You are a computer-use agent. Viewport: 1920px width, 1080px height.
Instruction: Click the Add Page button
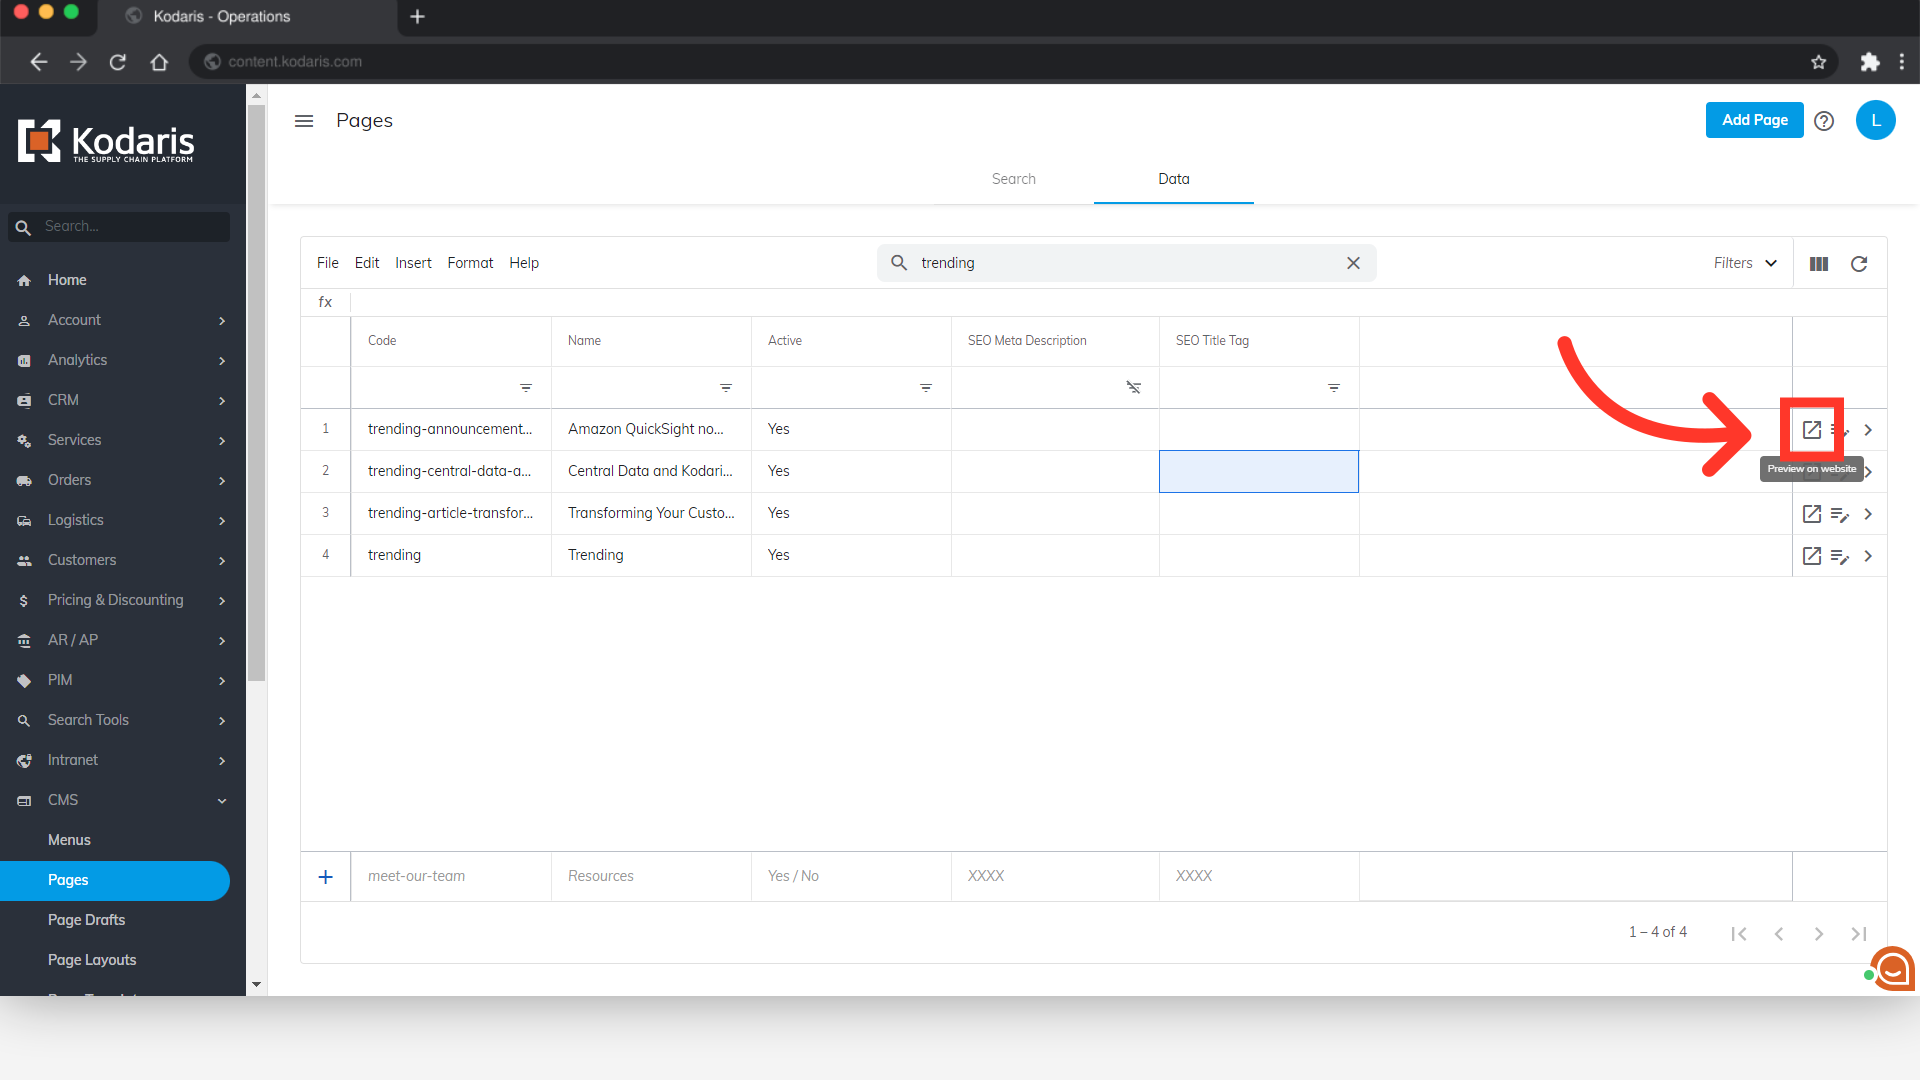click(x=1754, y=120)
